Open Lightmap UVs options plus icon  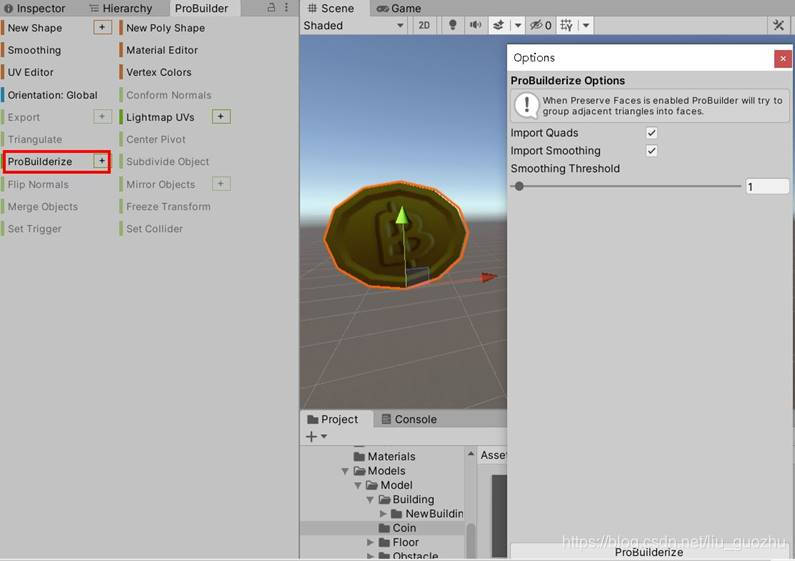(x=221, y=117)
